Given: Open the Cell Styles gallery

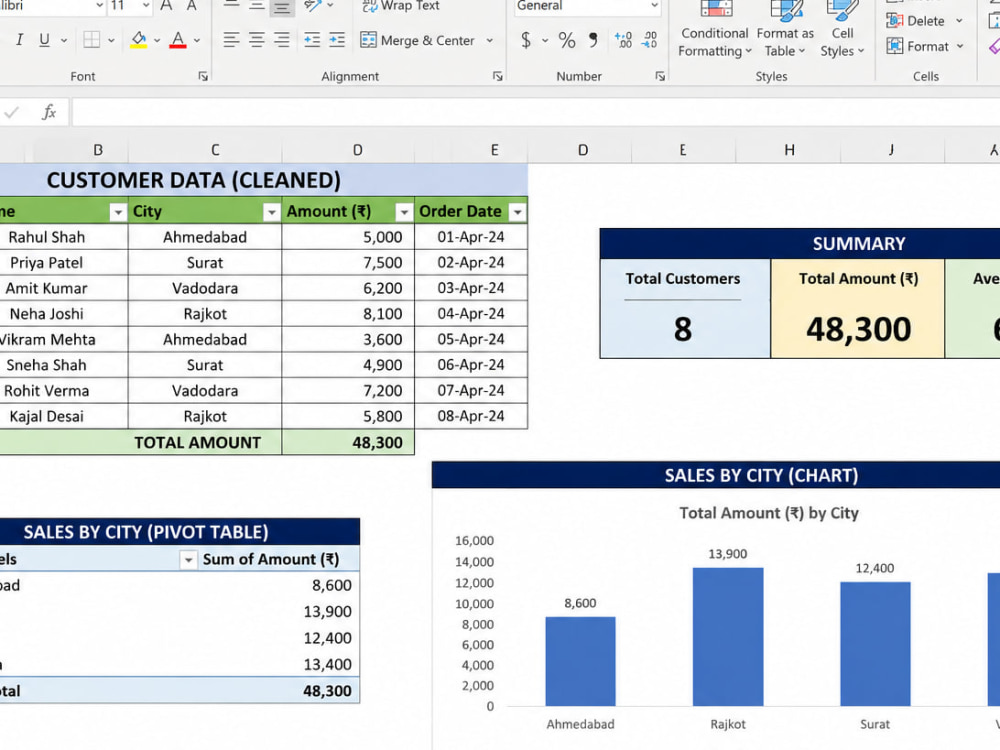Looking at the screenshot, I should (x=842, y=31).
